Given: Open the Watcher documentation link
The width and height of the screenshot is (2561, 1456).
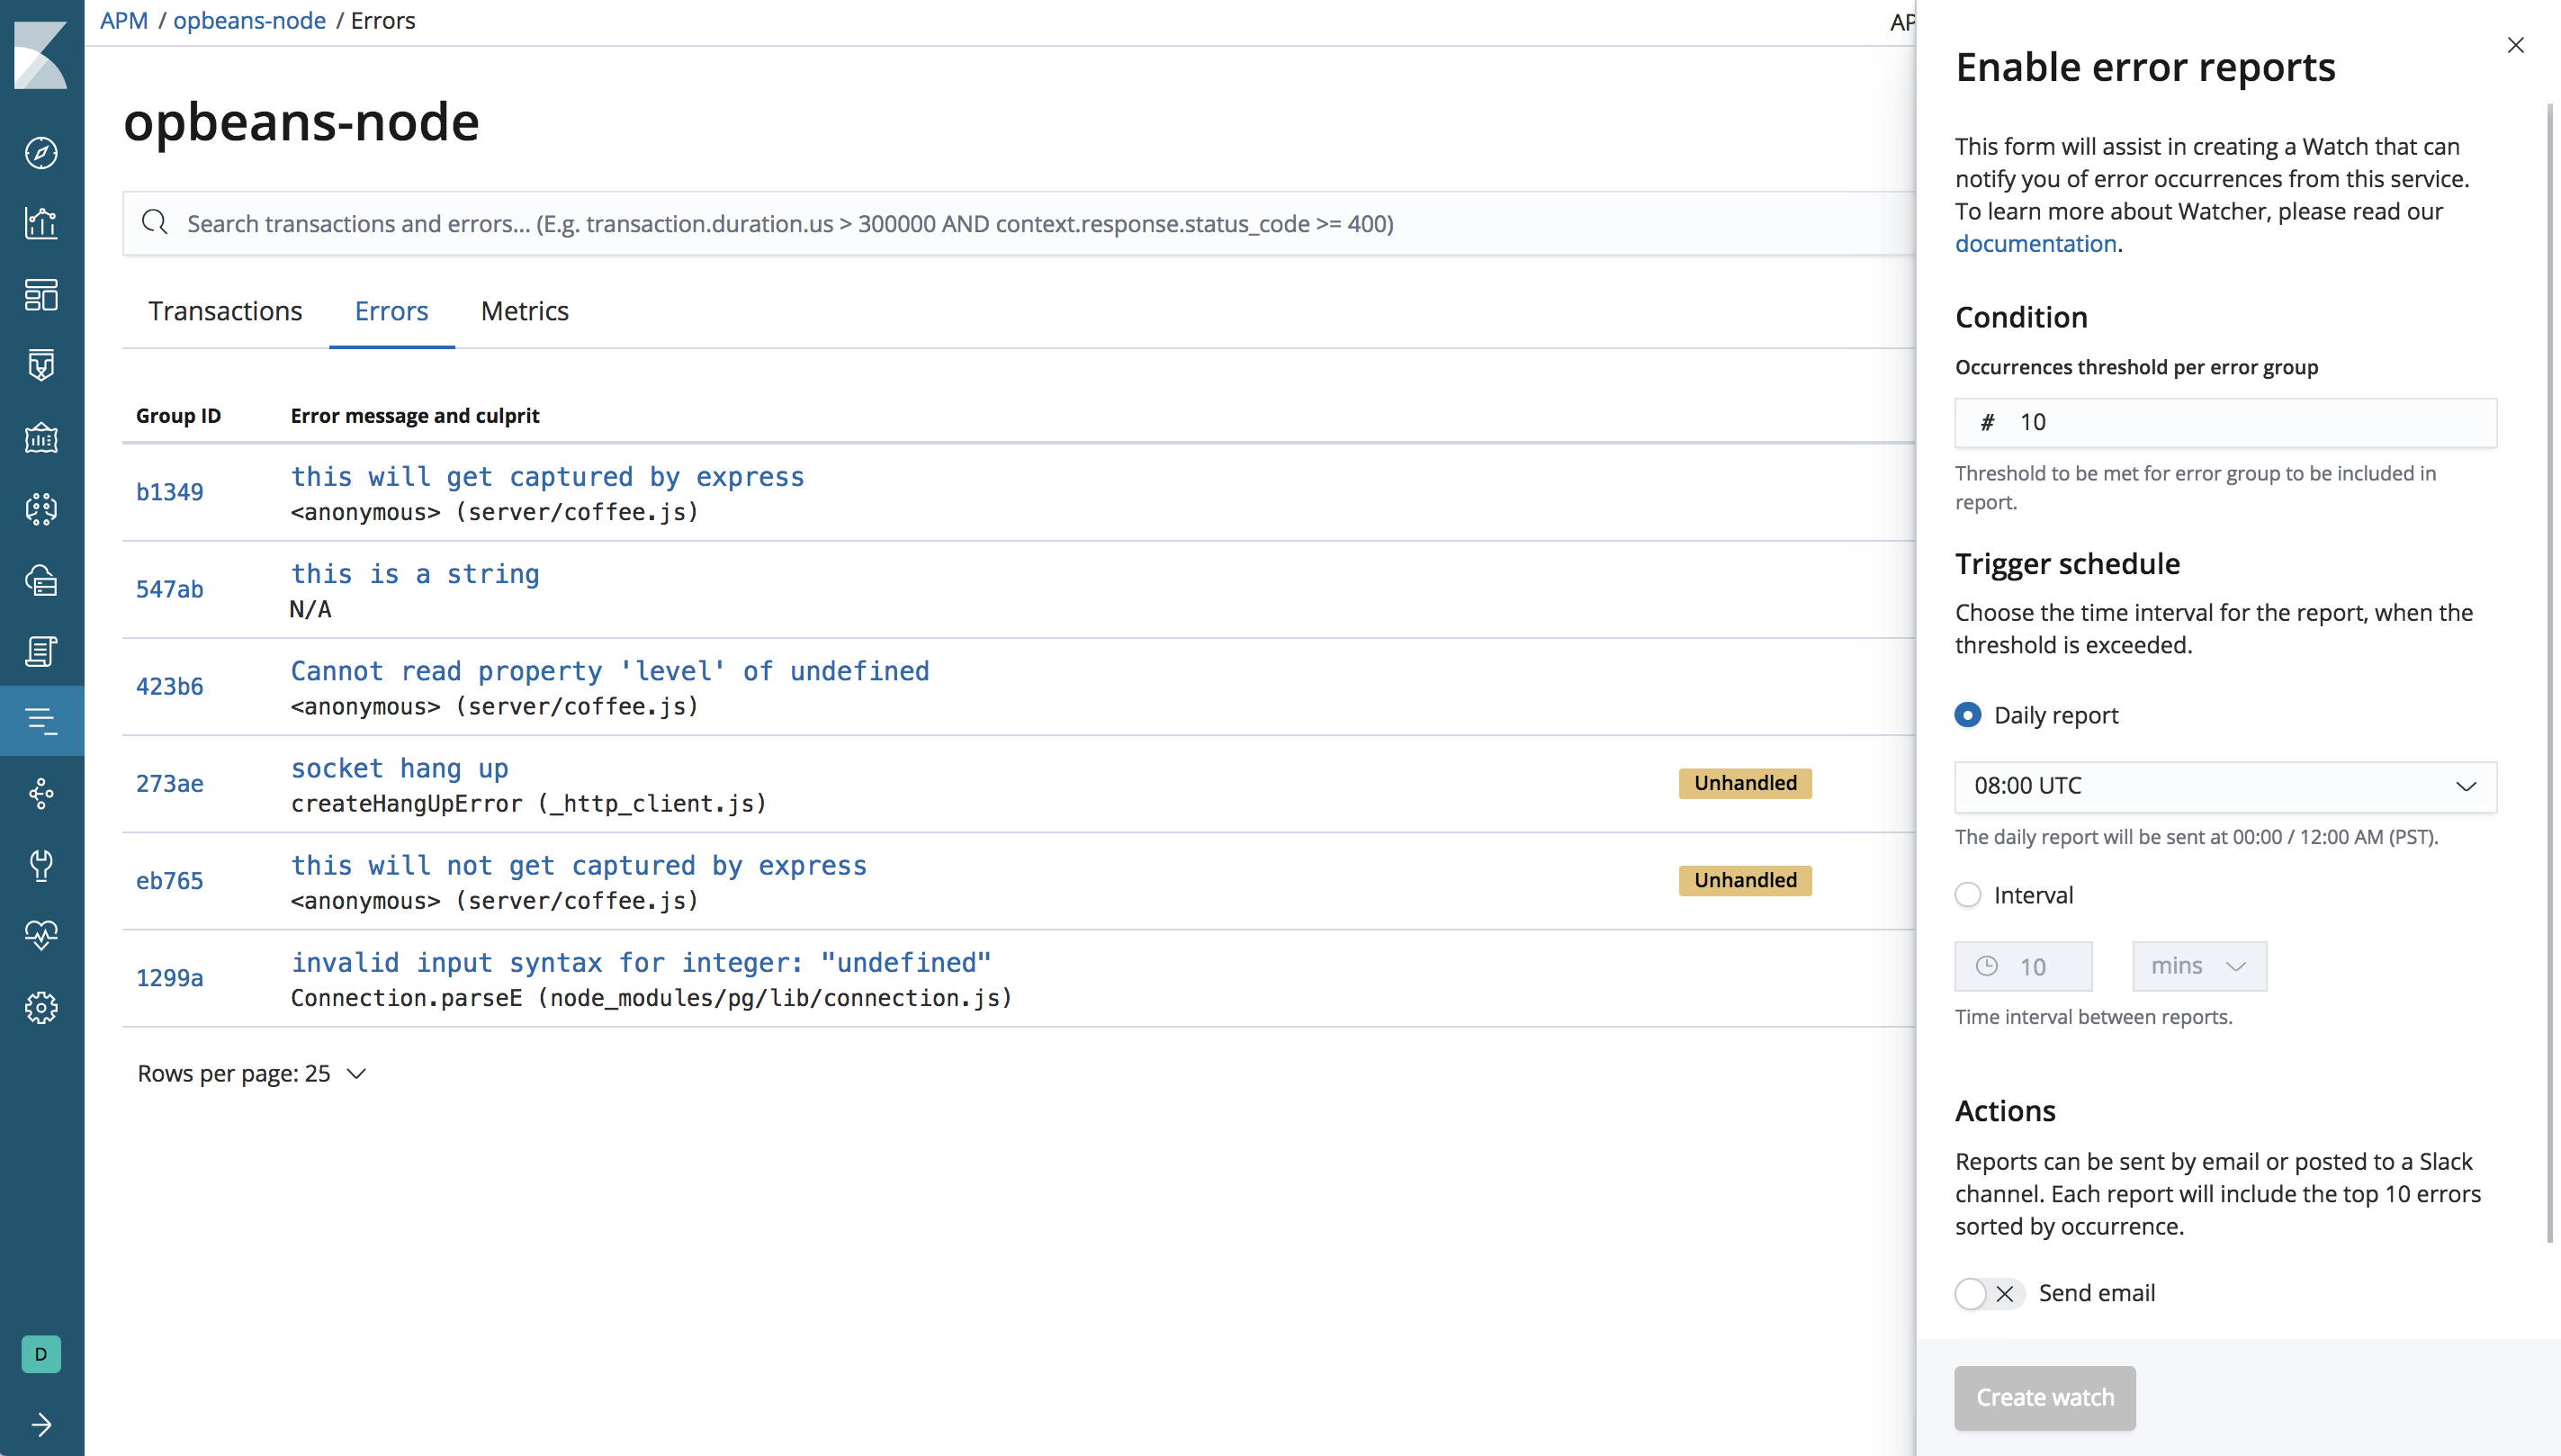Looking at the screenshot, I should click(2035, 243).
